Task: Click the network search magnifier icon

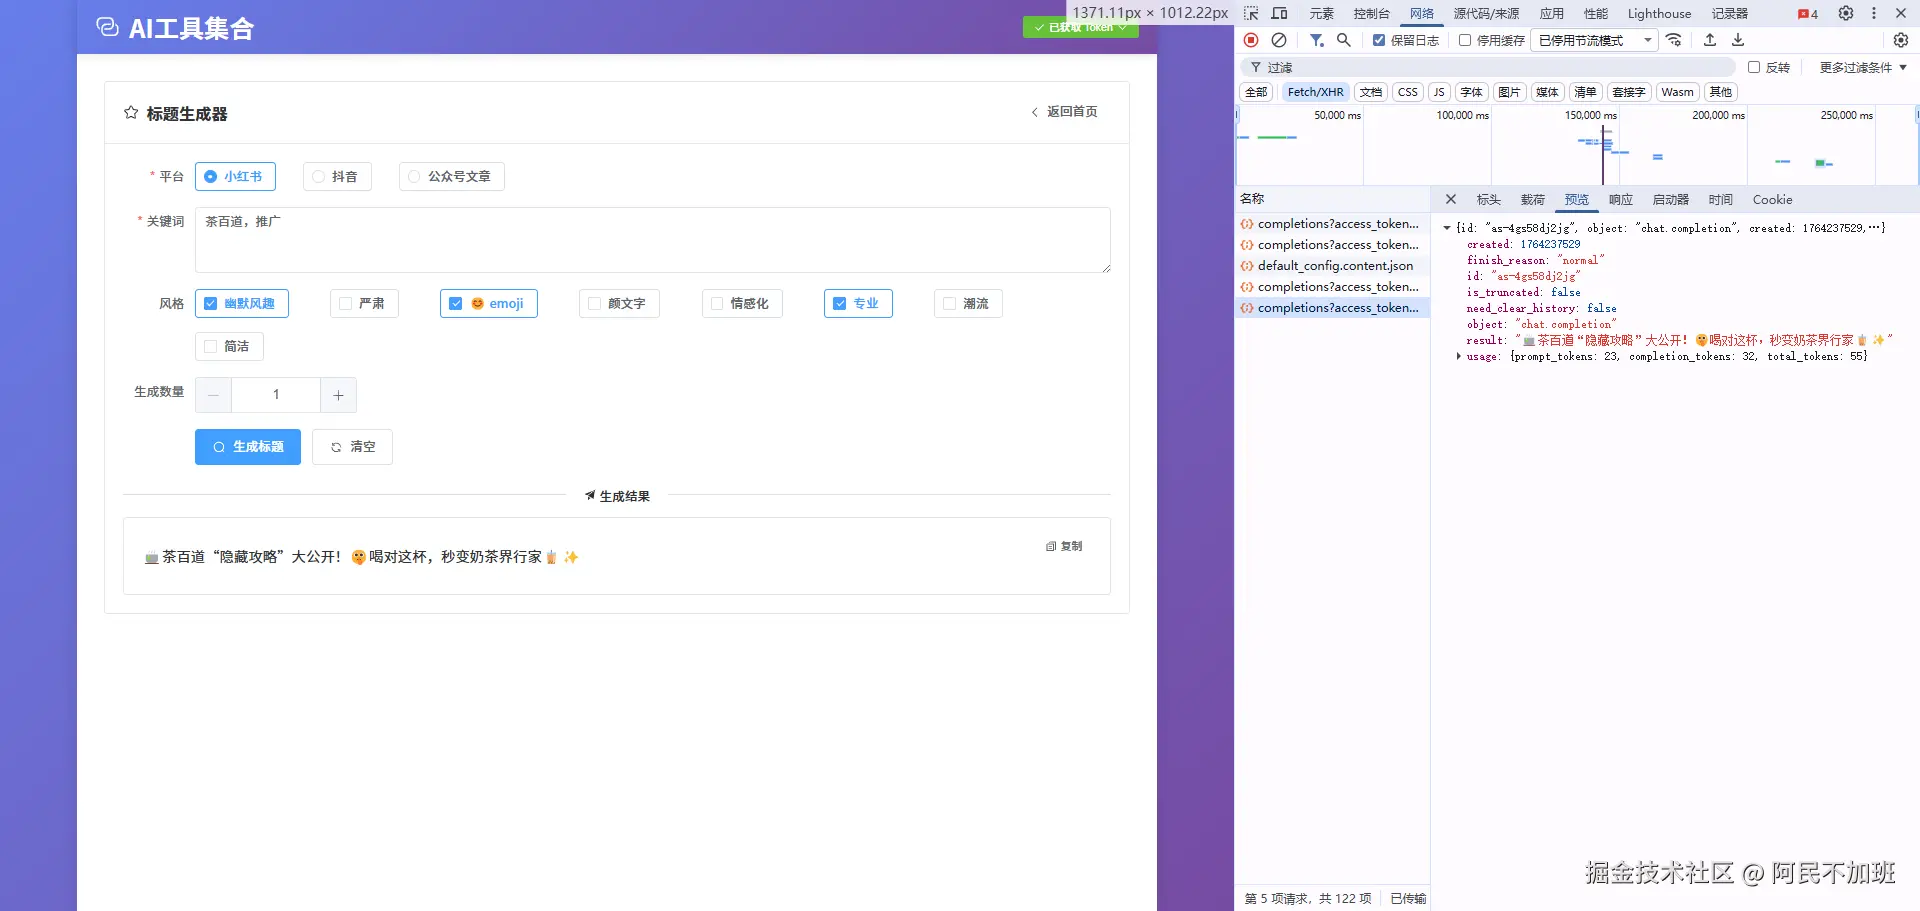Action: tap(1344, 40)
